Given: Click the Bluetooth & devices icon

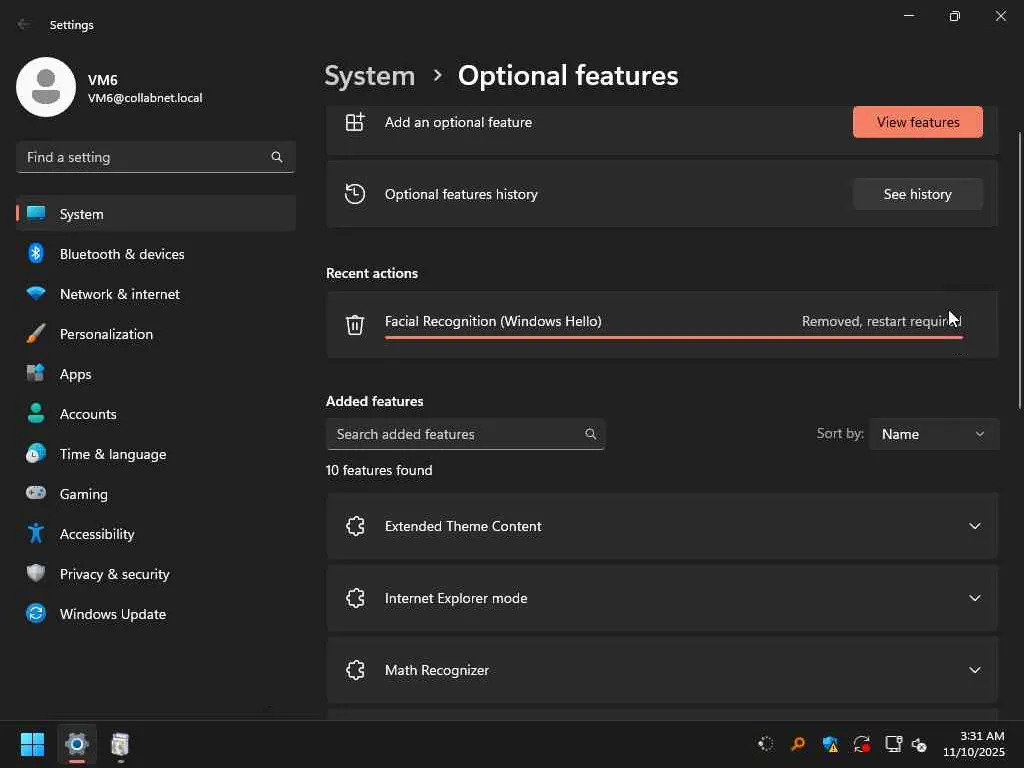Looking at the screenshot, I should point(36,254).
